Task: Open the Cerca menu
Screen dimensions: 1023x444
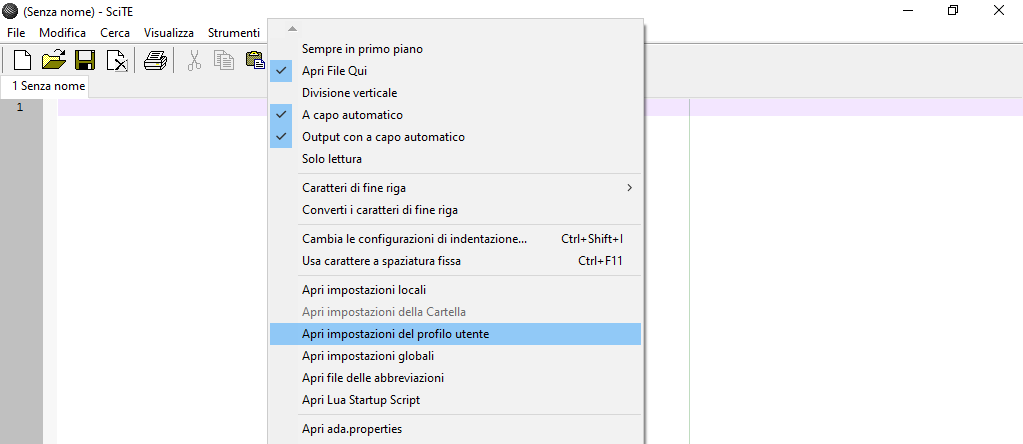Action: click(x=114, y=33)
